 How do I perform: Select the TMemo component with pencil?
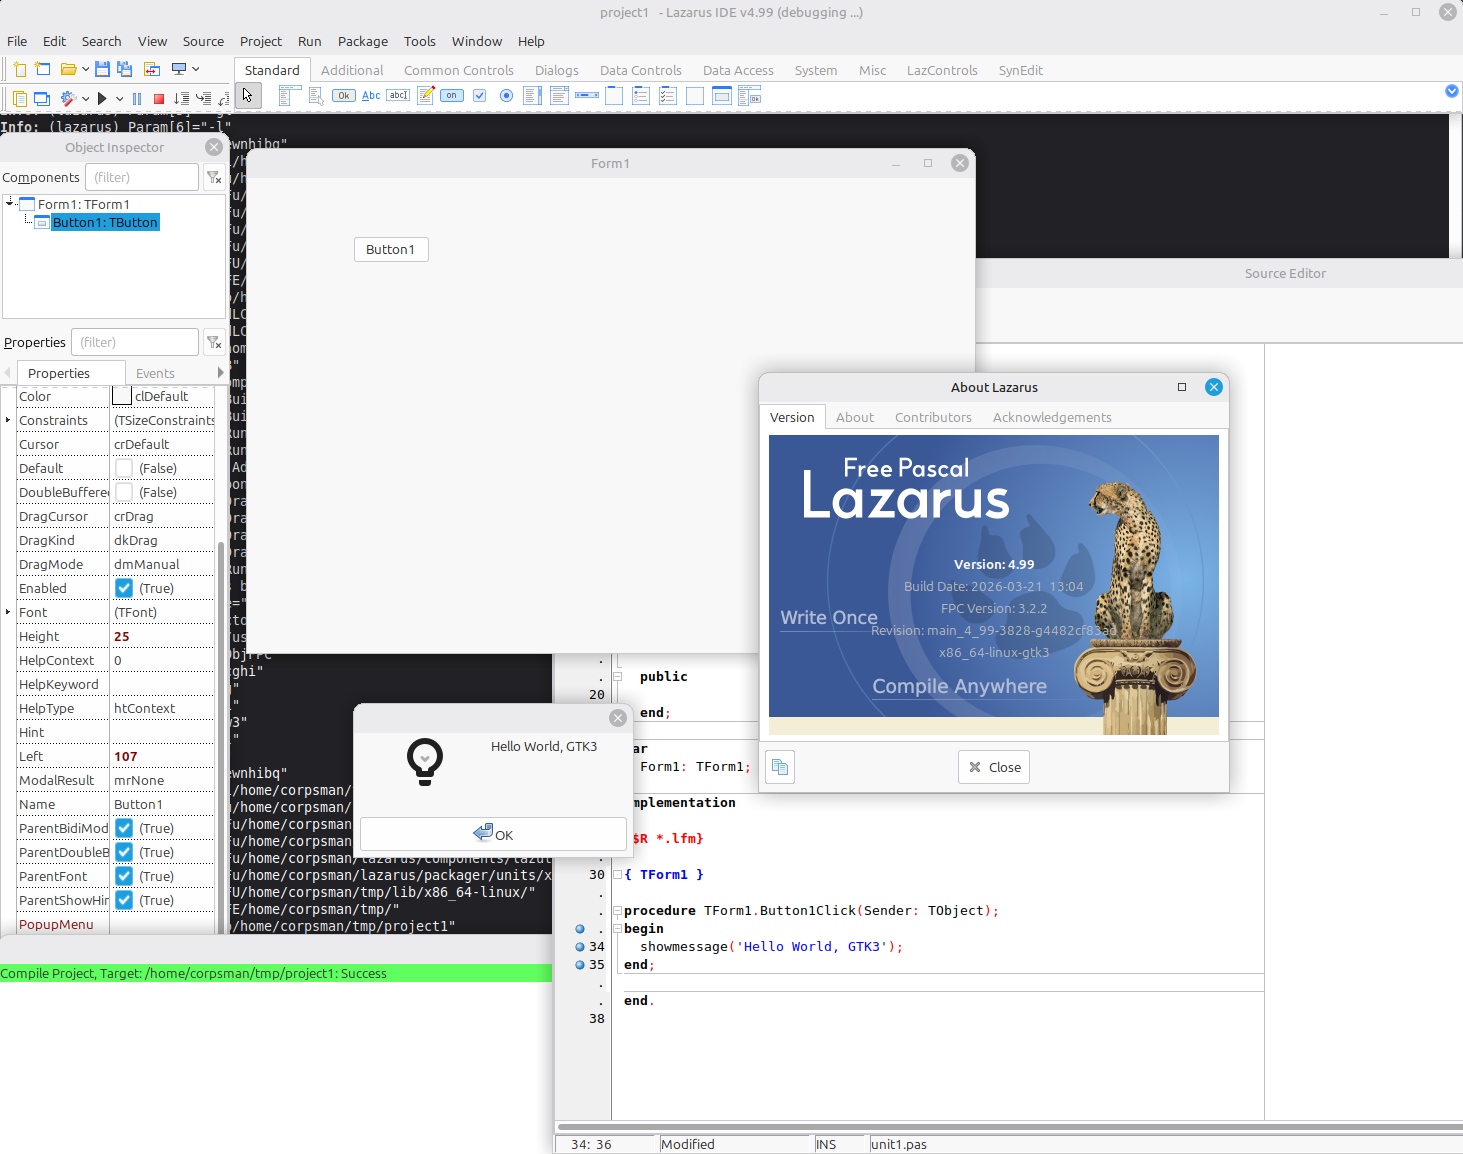point(425,96)
